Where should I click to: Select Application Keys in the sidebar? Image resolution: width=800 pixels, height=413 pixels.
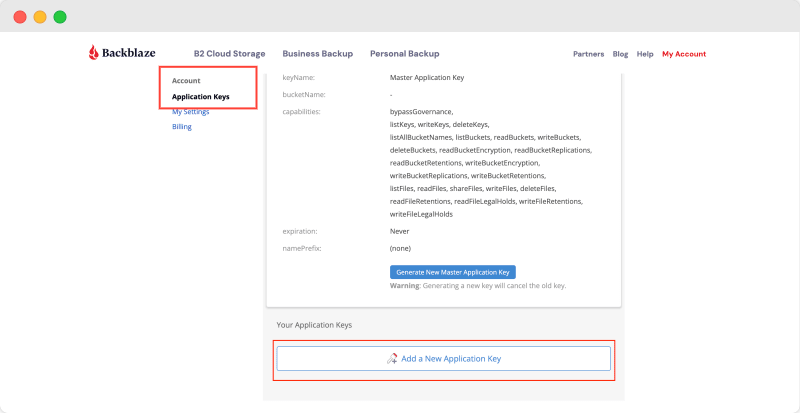[200, 97]
